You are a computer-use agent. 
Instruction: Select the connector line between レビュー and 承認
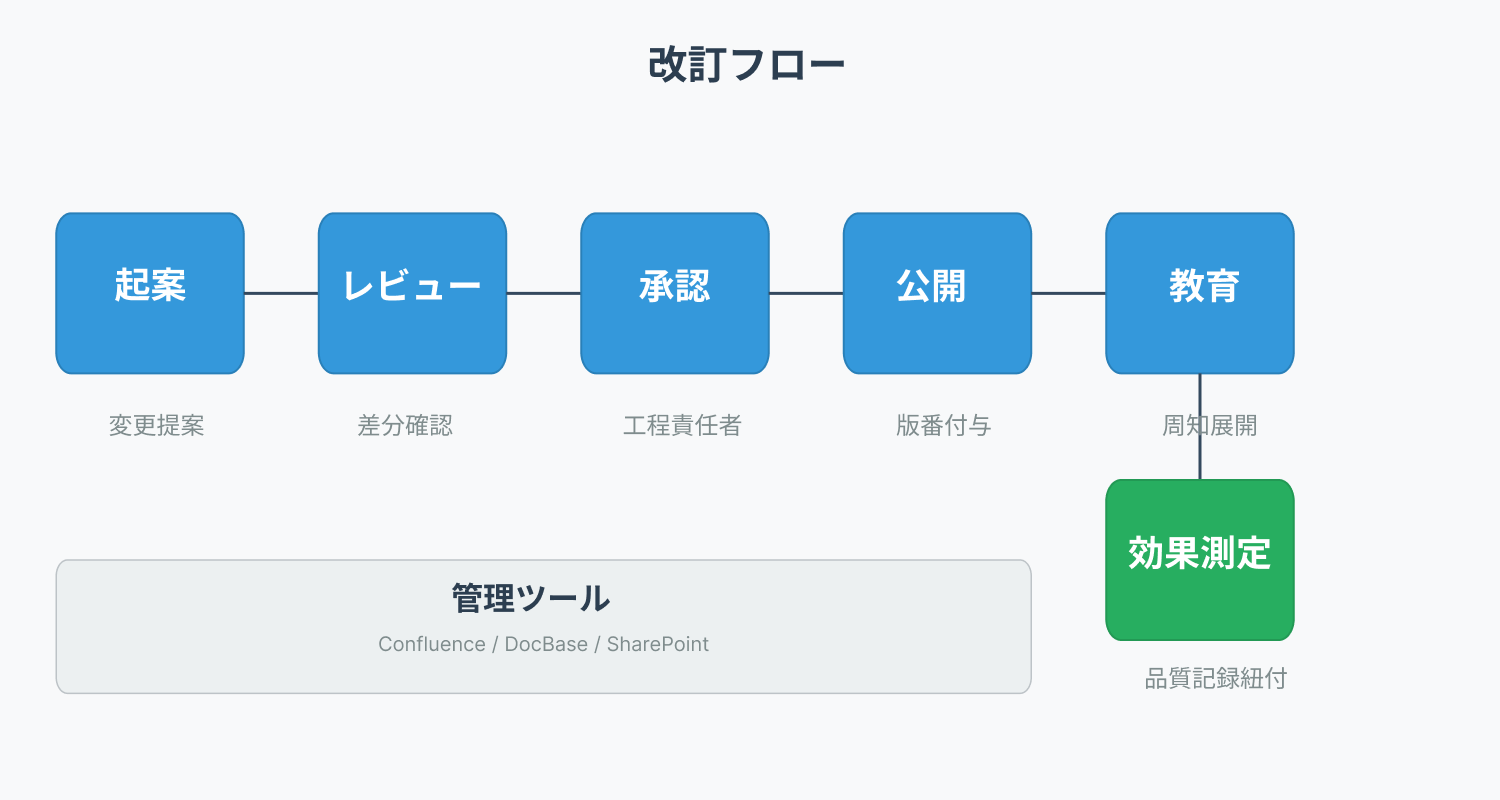click(543, 293)
